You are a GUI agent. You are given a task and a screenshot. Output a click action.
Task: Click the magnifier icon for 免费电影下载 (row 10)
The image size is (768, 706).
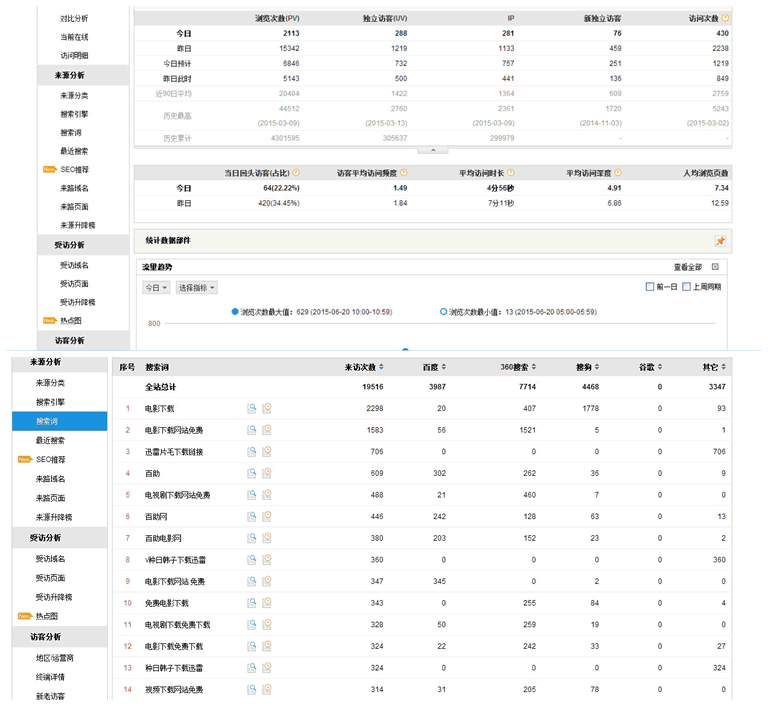251,603
